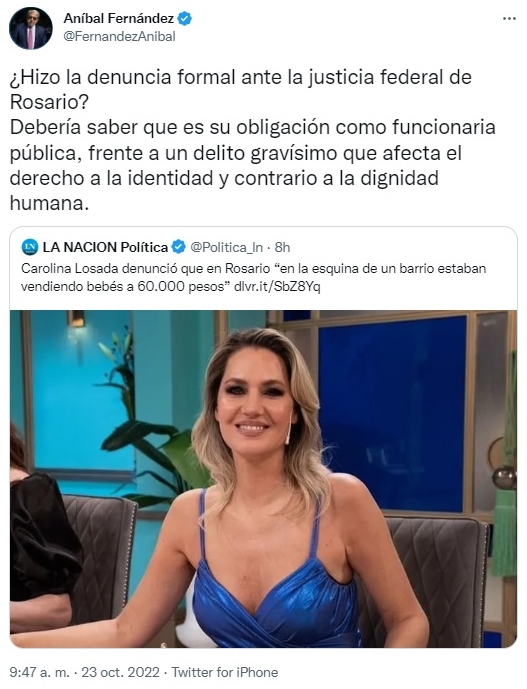Open the @Politica_ln handle

click(226, 247)
